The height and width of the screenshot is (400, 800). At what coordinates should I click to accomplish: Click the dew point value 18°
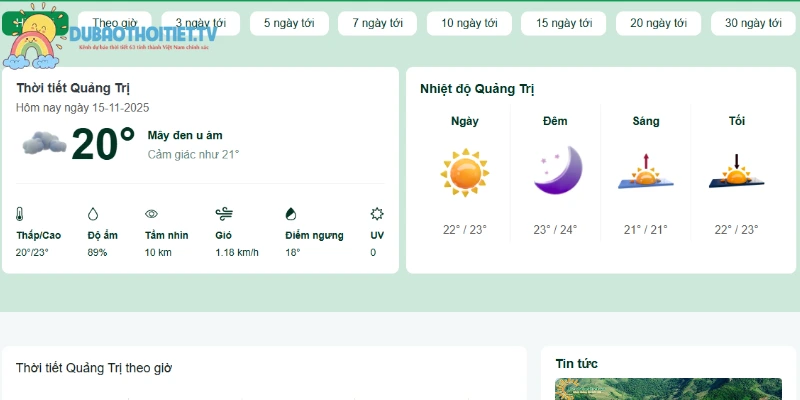click(293, 253)
